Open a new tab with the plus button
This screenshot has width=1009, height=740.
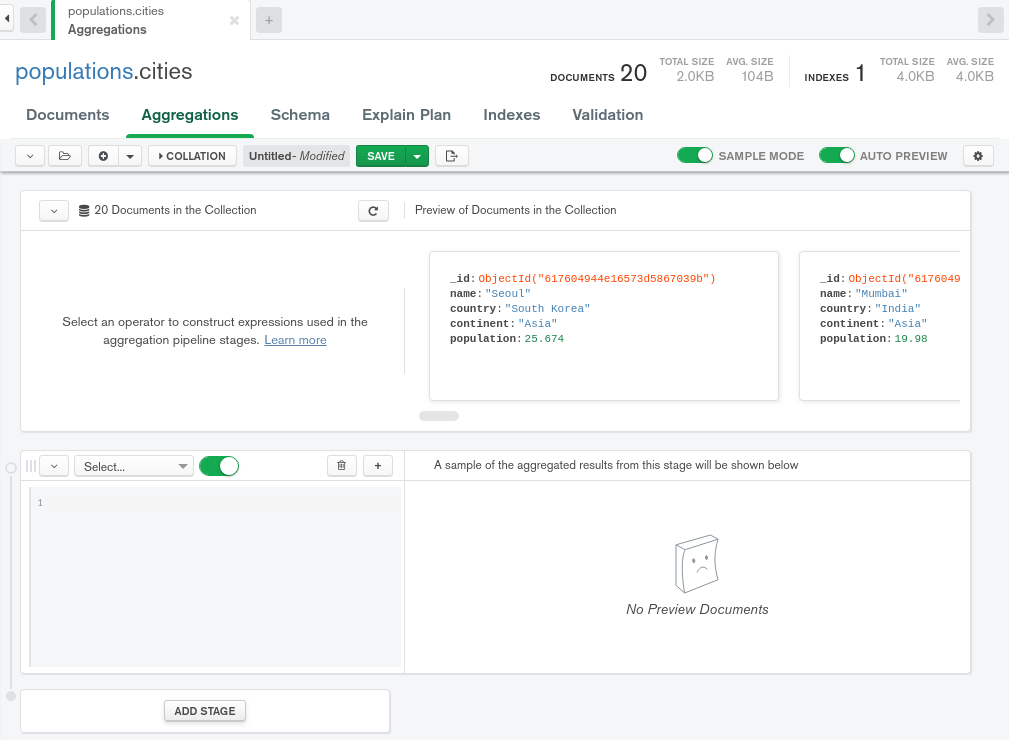pos(267,19)
